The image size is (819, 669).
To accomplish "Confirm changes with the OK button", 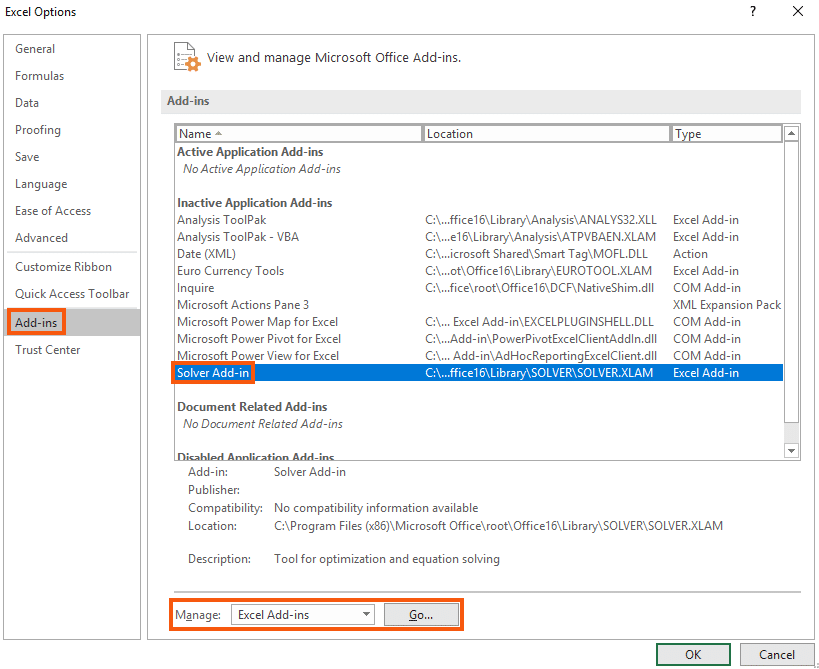I will 692,653.
